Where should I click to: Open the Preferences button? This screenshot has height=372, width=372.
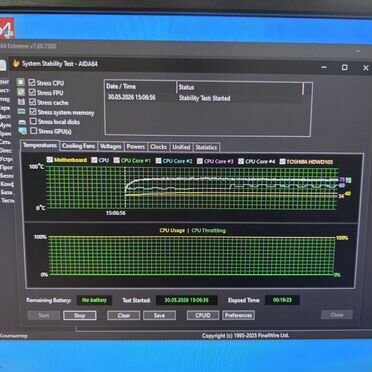point(238,315)
